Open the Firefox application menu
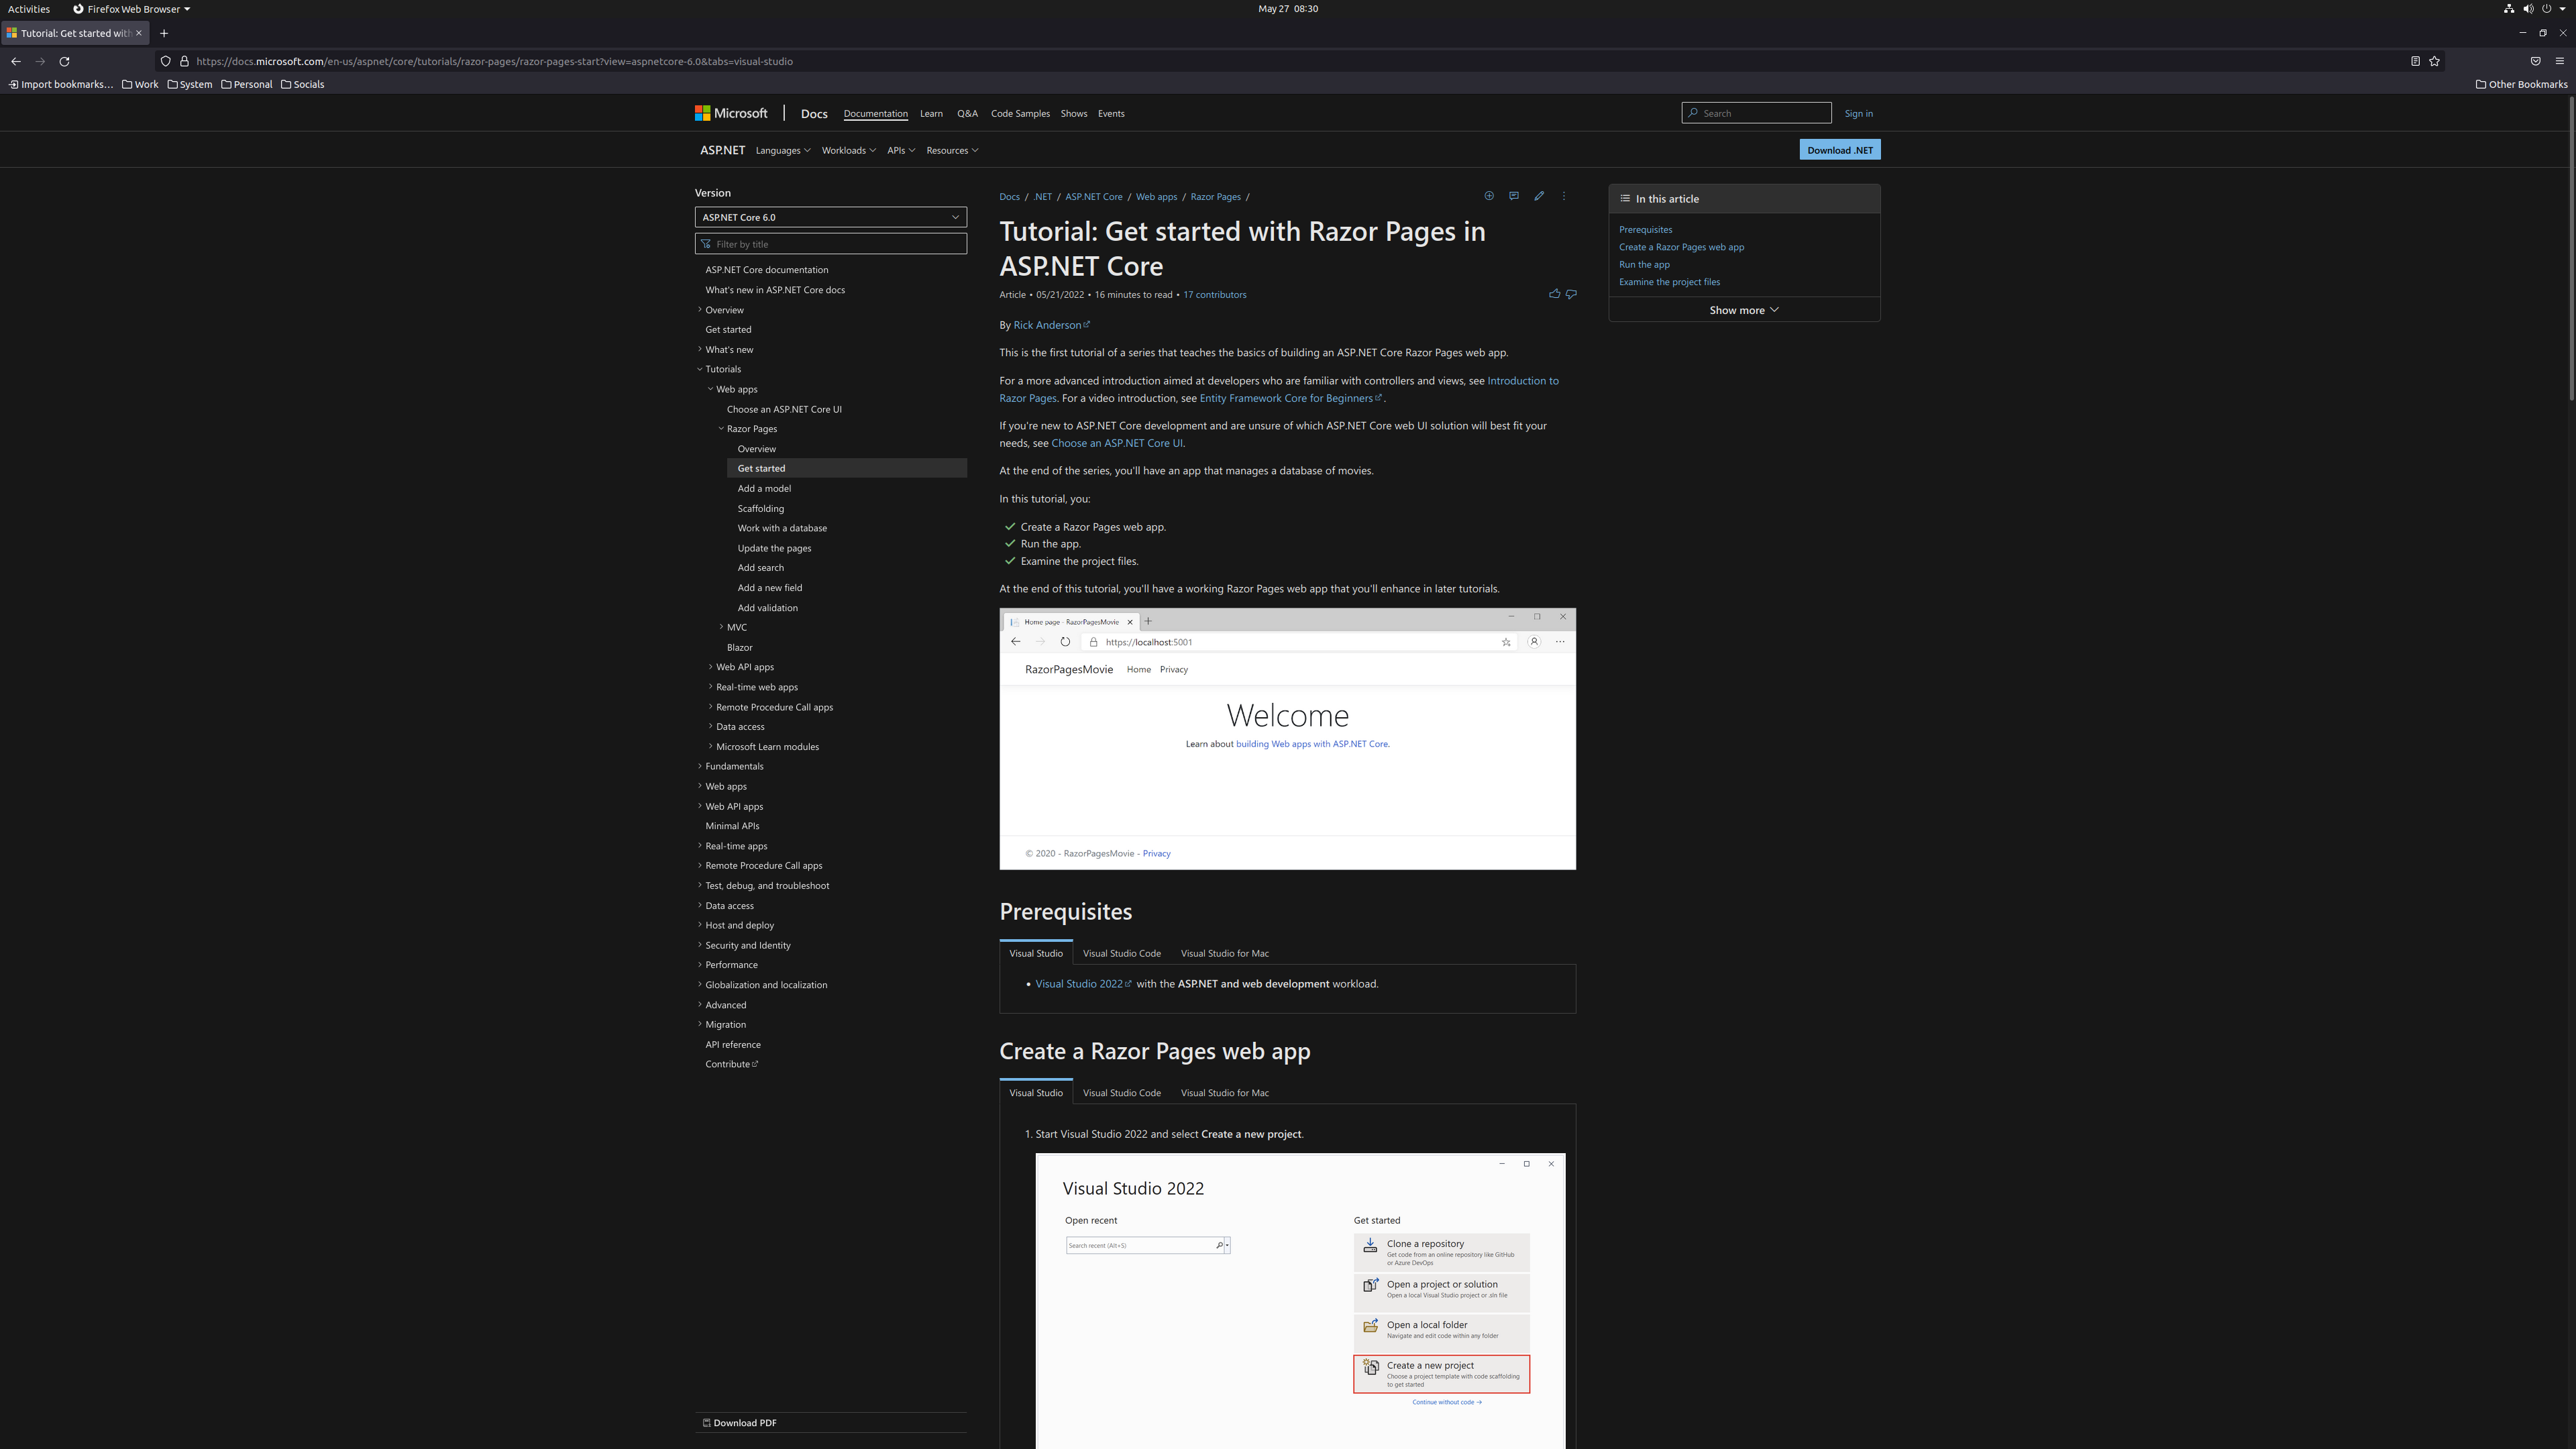Screen dimensions: 2576x1449 [2560, 61]
